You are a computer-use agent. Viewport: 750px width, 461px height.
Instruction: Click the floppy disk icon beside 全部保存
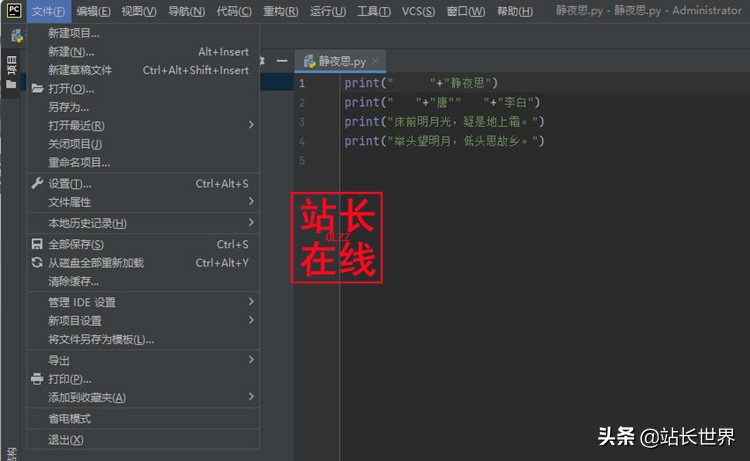pyautogui.click(x=37, y=244)
